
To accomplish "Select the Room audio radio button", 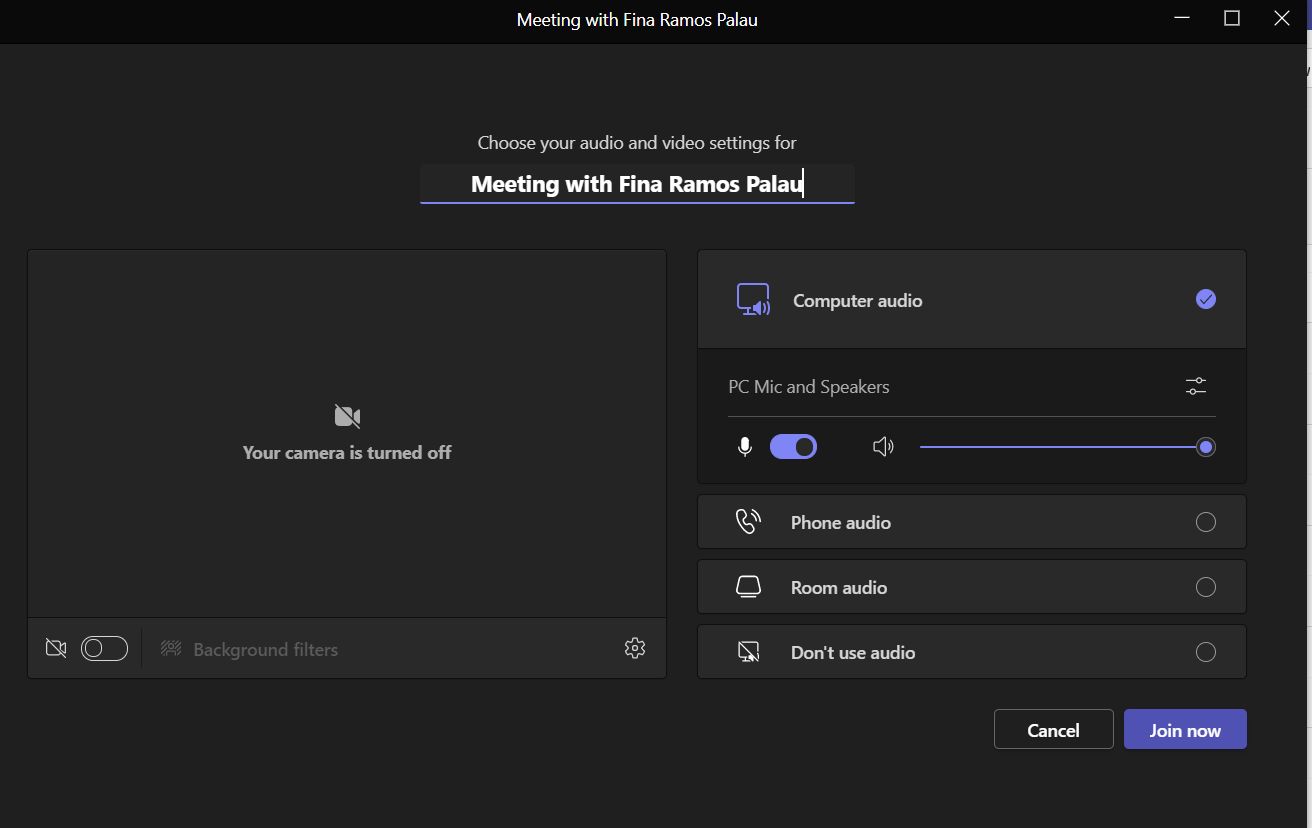I will click(1206, 587).
